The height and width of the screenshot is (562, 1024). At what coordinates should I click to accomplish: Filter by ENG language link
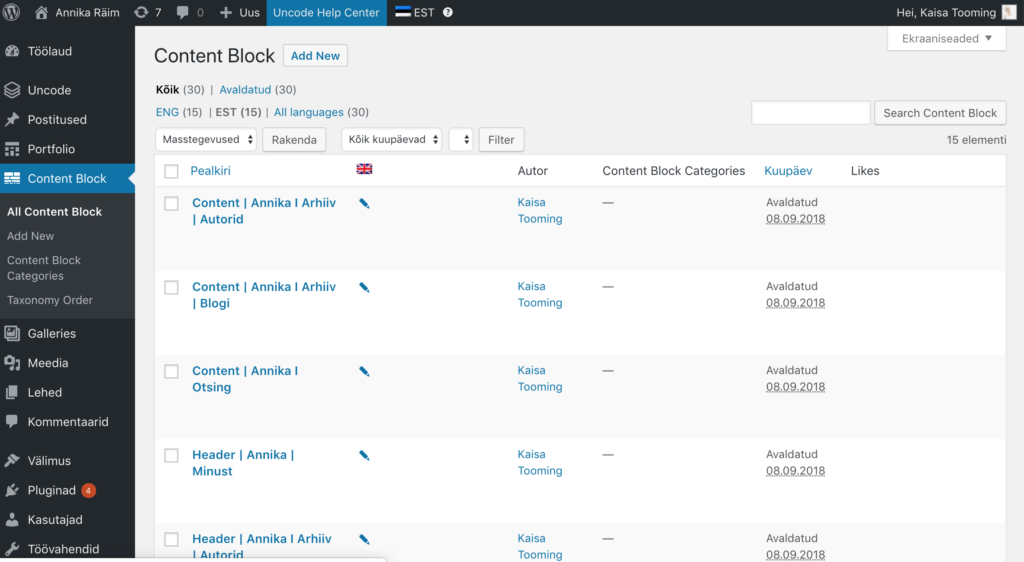[x=167, y=112]
